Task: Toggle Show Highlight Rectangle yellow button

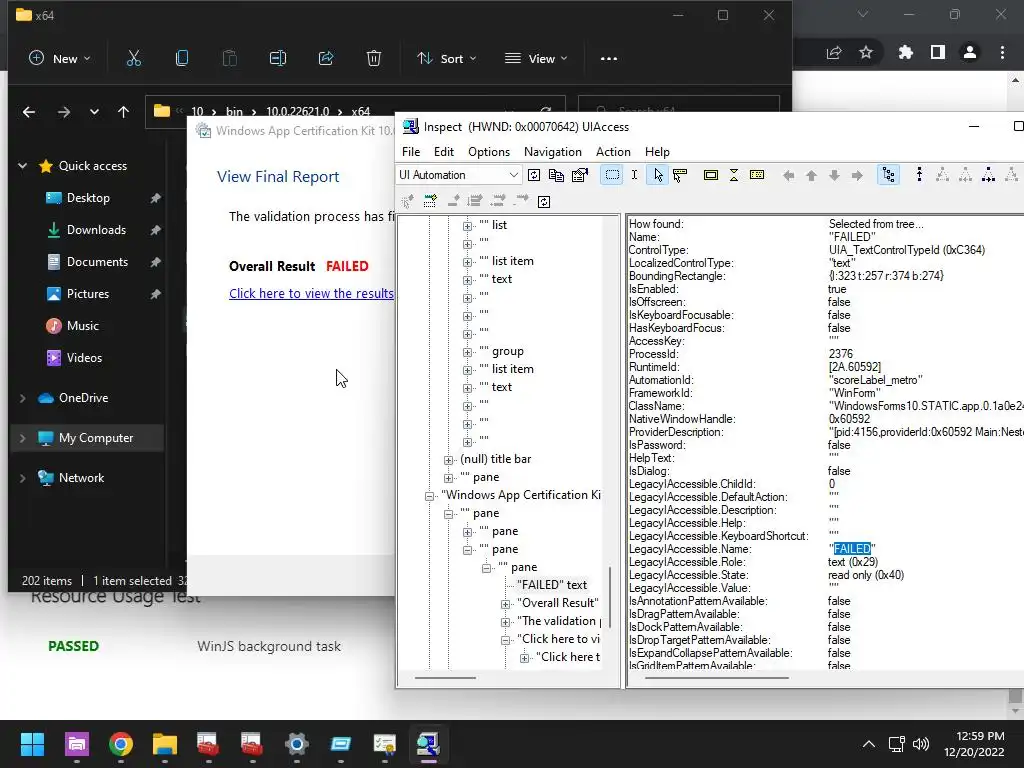Action: coord(711,175)
